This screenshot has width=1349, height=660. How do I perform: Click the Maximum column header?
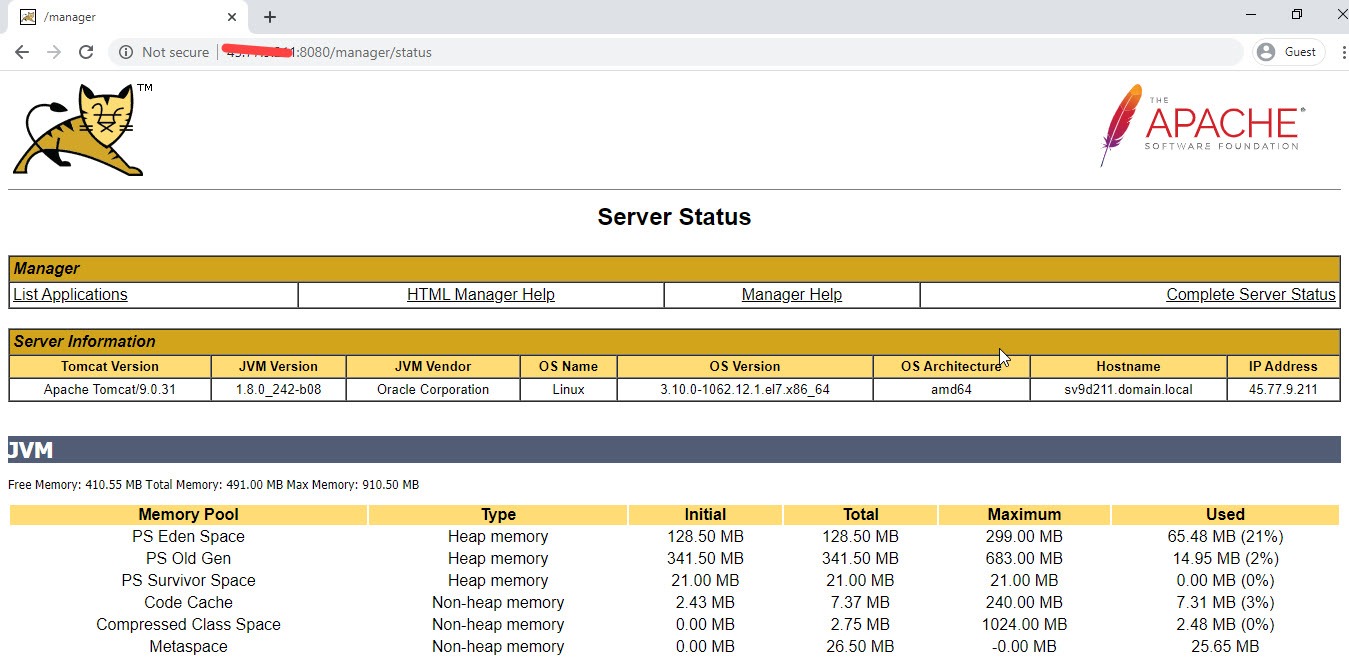coord(1024,515)
